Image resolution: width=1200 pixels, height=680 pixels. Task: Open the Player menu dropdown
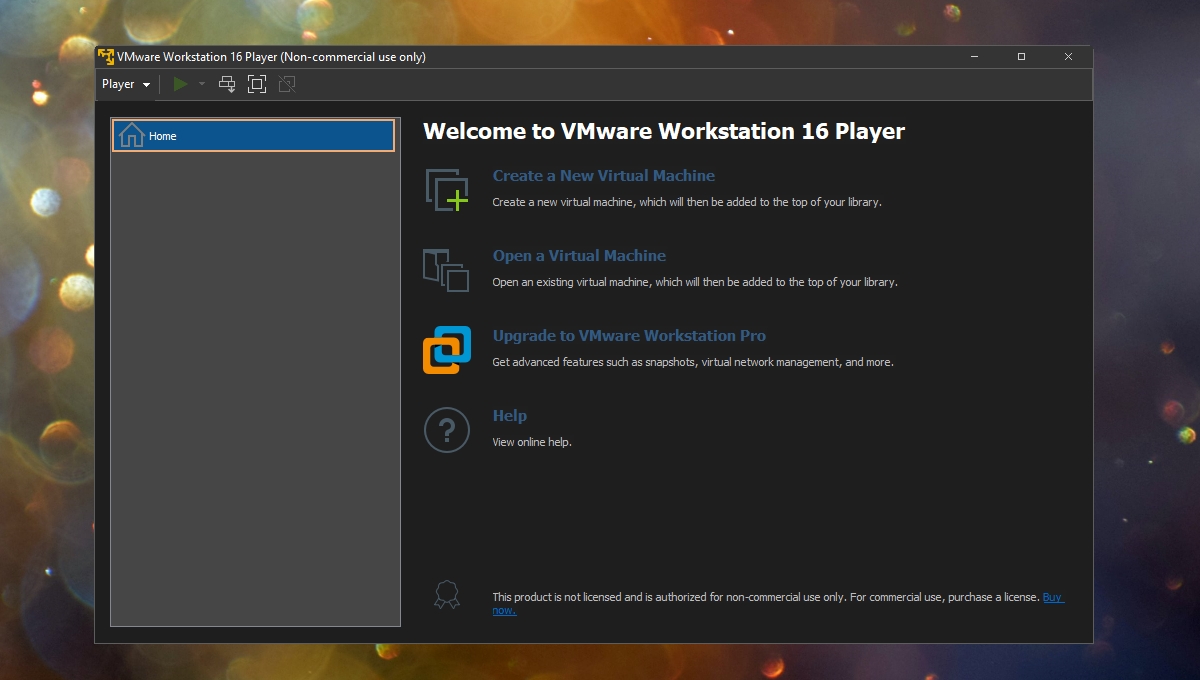point(126,84)
